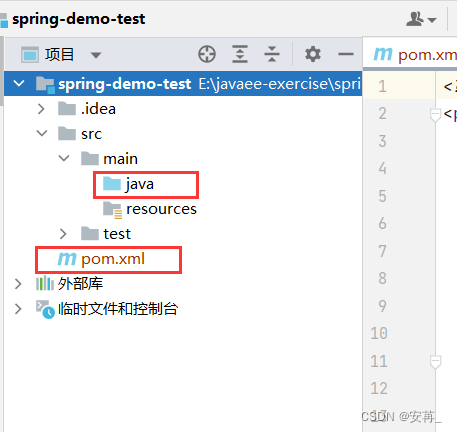Click the project view window icon

(x=30, y=55)
